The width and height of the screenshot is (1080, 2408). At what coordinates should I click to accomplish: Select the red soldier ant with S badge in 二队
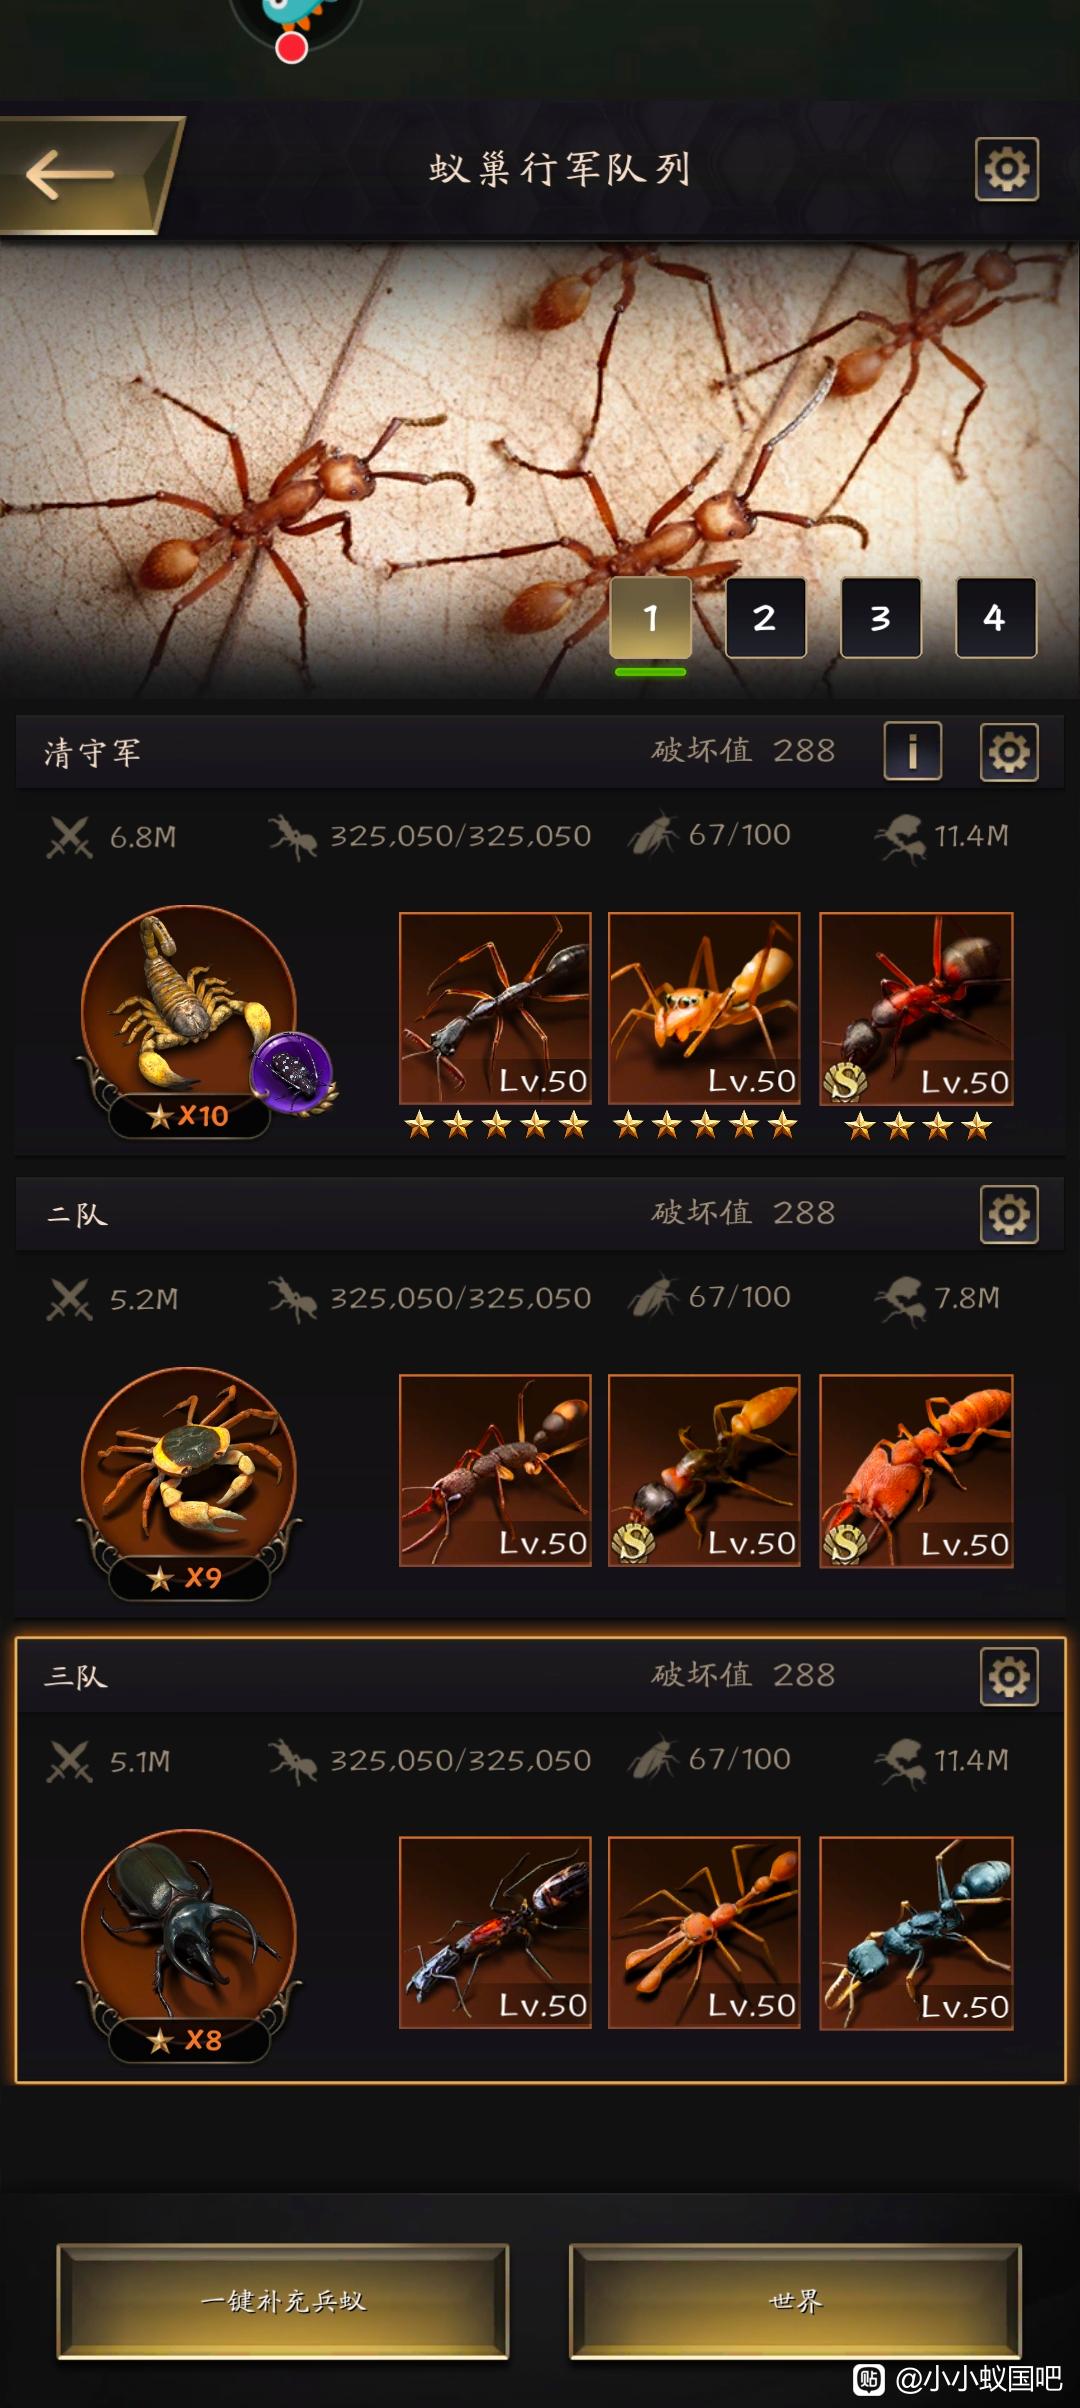click(916, 1471)
